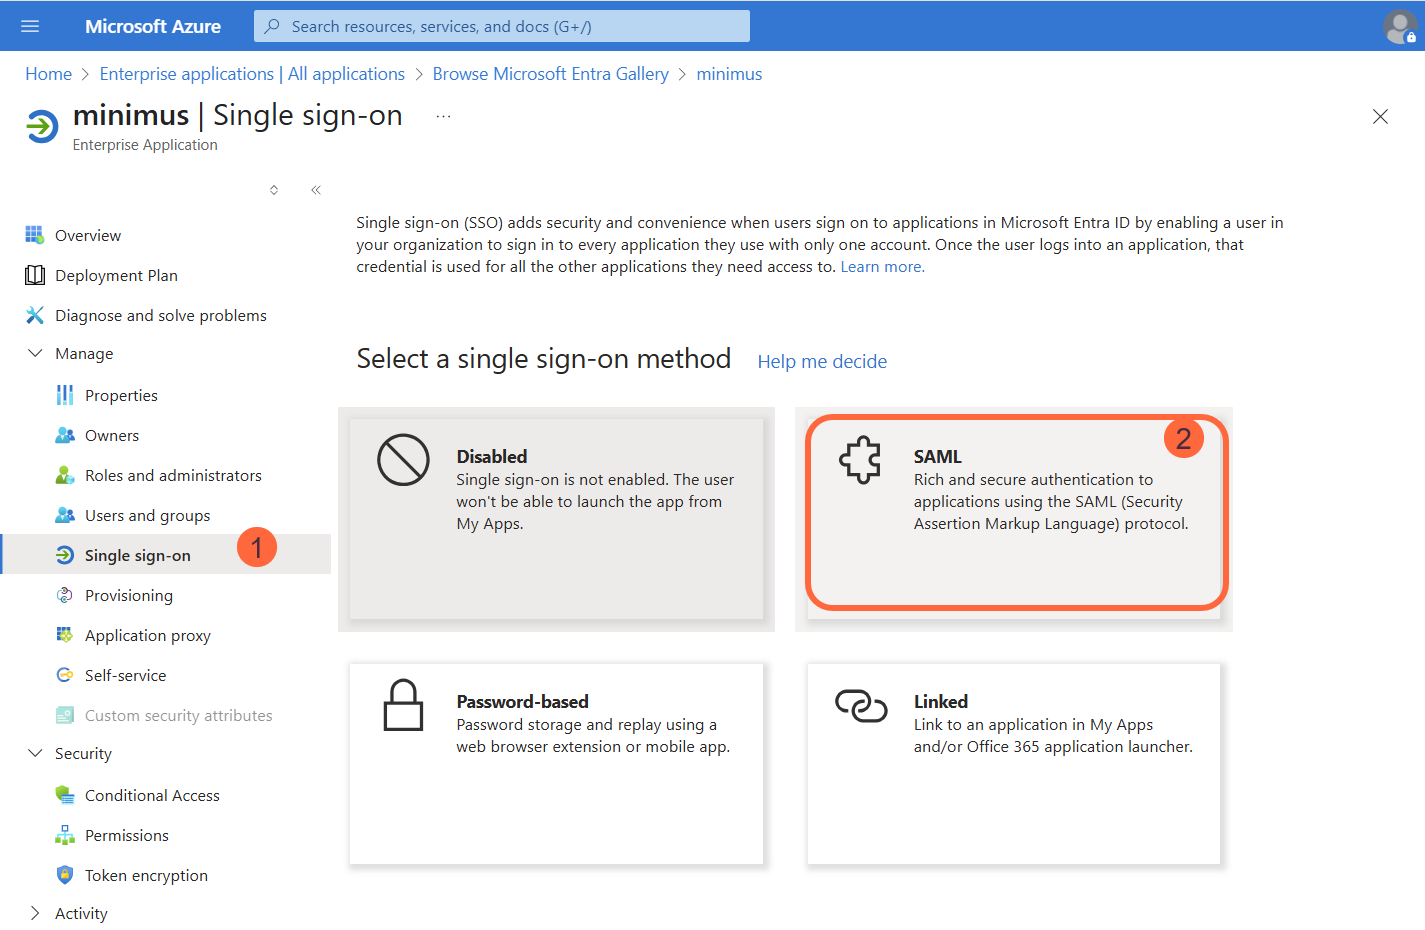Open Owners in the Manage menu
1425x930 pixels.
pos(112,435)
